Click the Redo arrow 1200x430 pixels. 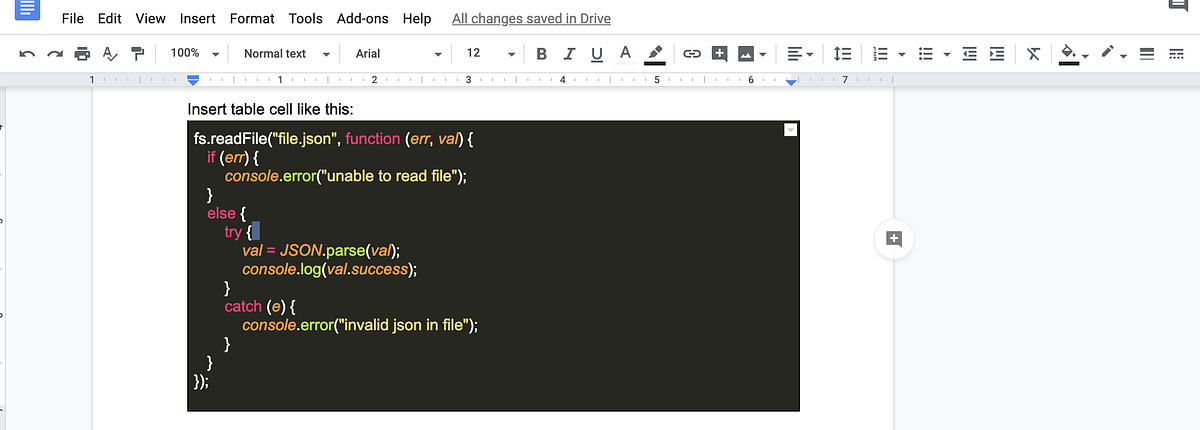coord(55,54)
